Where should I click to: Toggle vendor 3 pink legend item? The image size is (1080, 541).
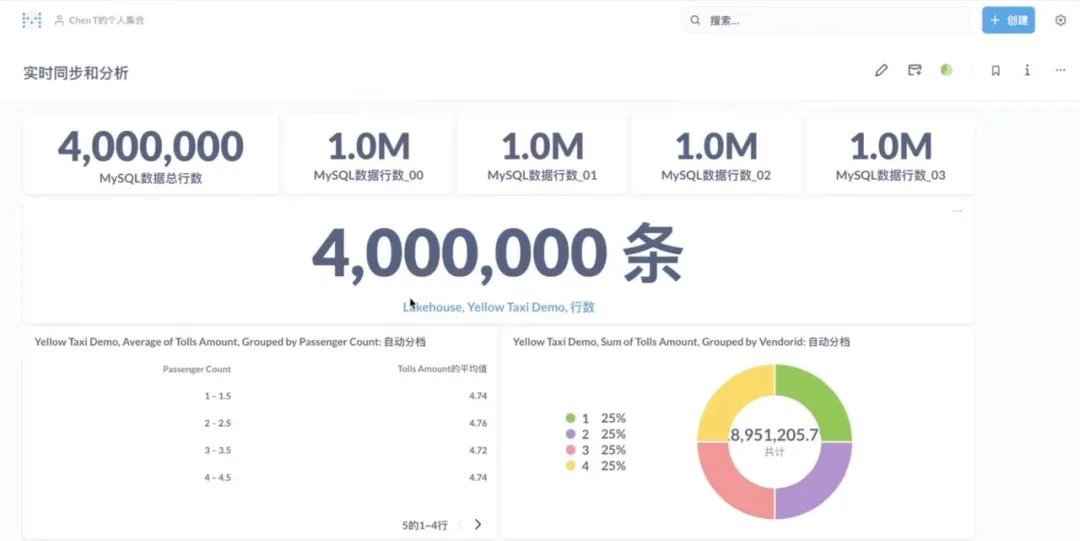point(595,450)
